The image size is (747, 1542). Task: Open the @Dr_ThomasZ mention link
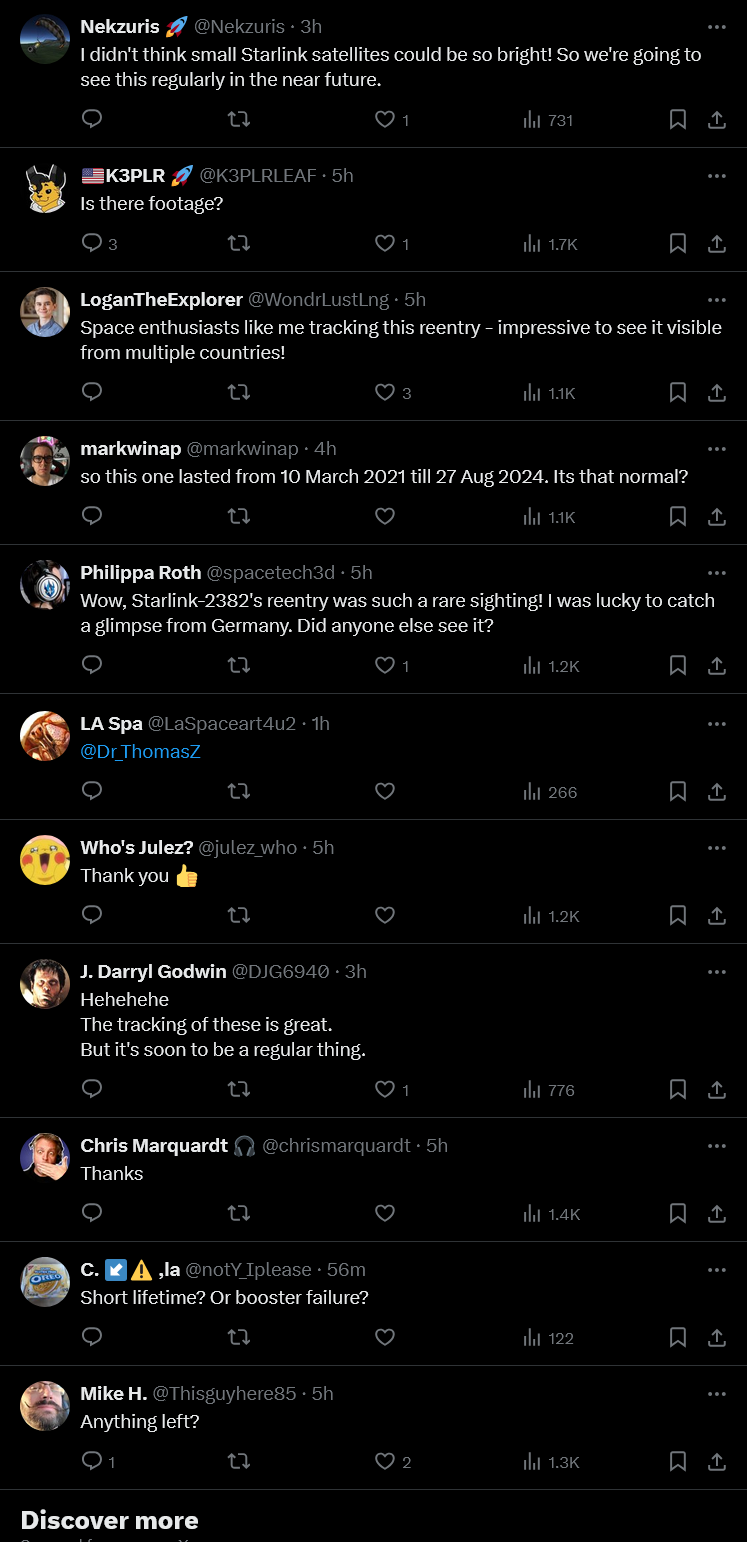[x=141, y=751]
